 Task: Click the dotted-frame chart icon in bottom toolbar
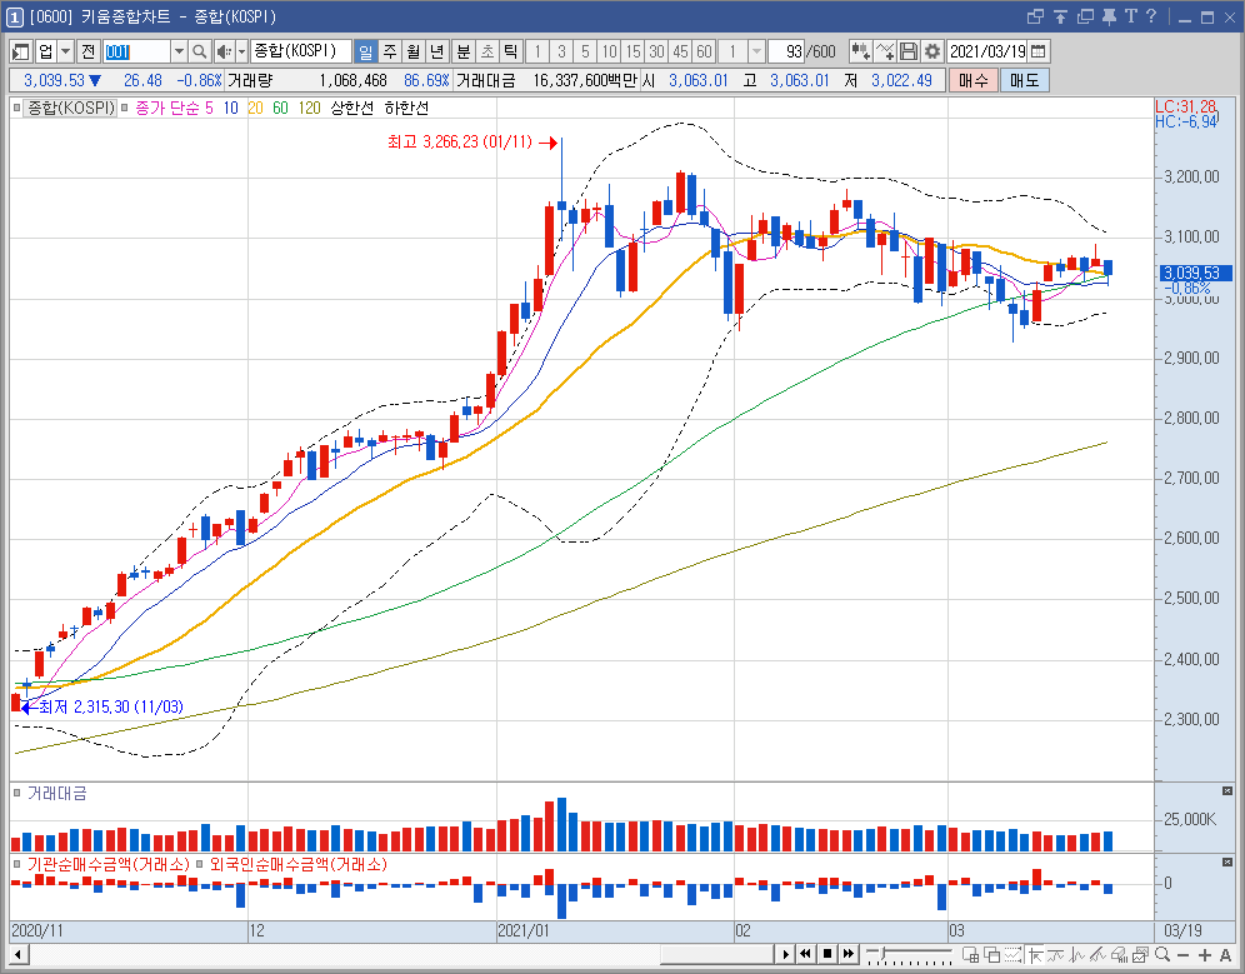click(1013, 955)
